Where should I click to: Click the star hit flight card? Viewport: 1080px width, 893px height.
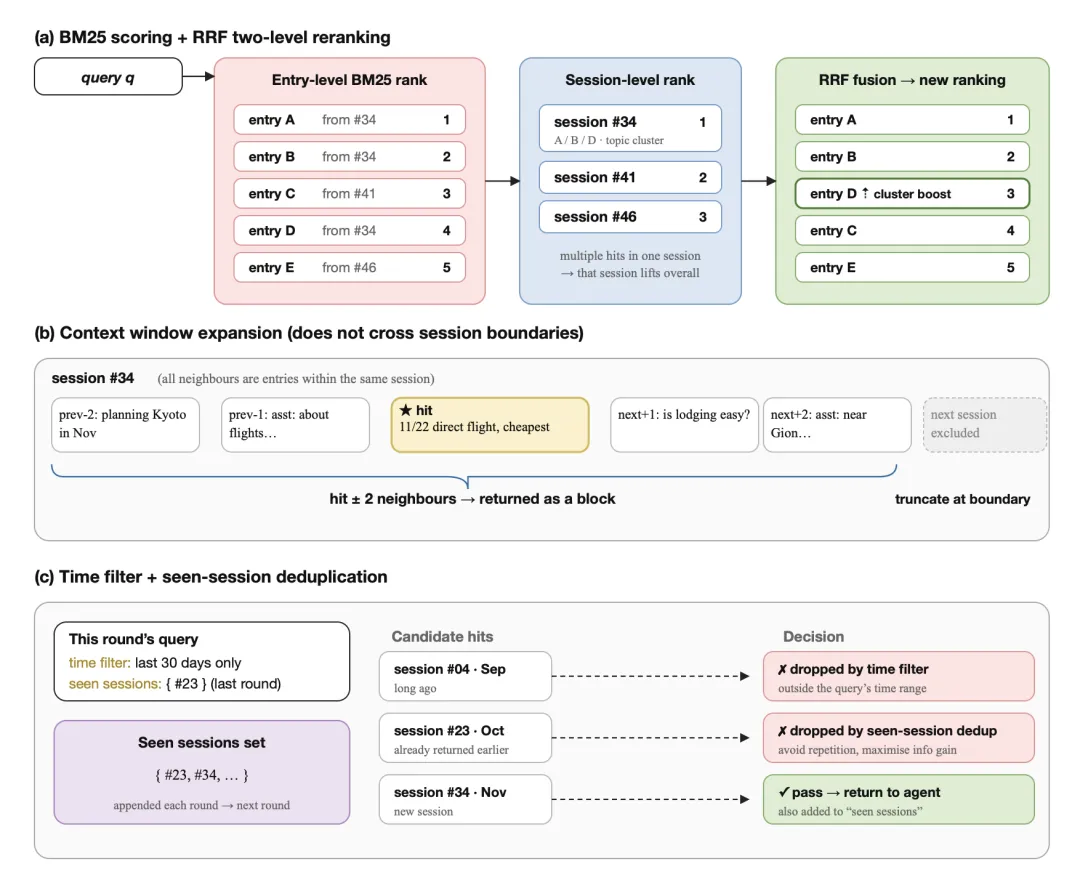coord(490,425)
